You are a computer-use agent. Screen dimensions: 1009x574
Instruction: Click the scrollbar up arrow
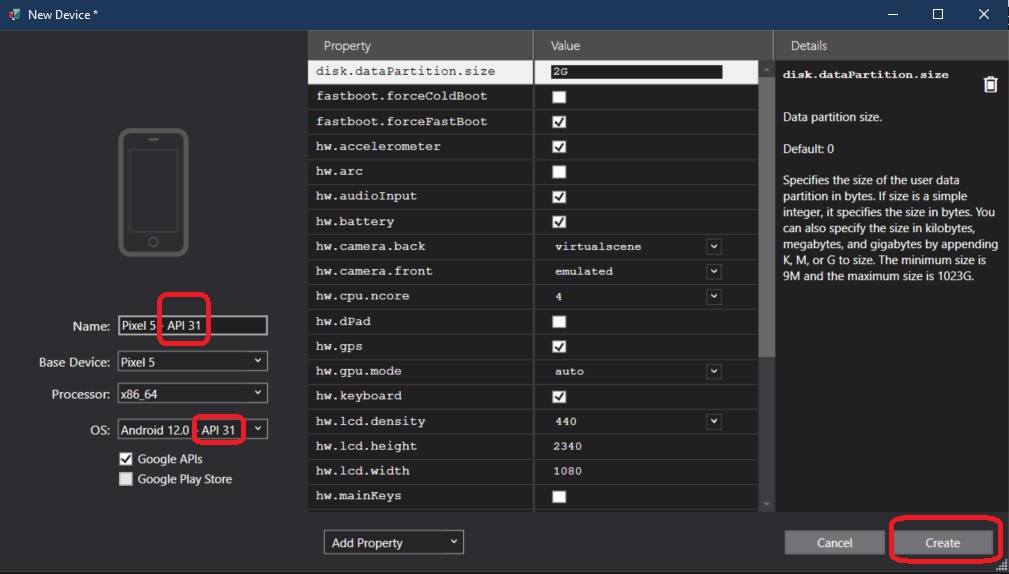(766, 69)
